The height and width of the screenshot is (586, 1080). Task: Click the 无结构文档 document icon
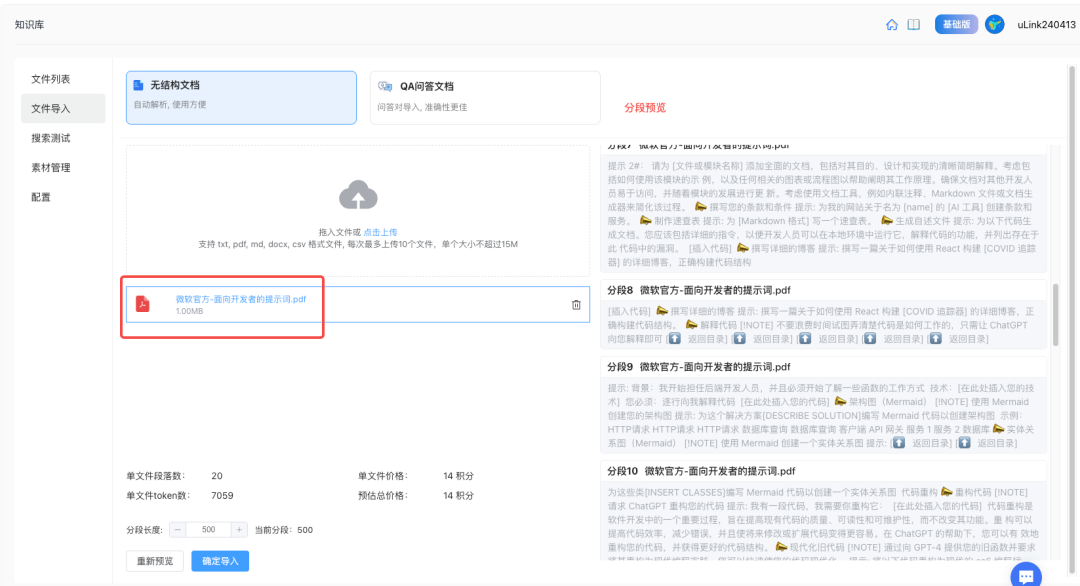click(x=138, y=85)
